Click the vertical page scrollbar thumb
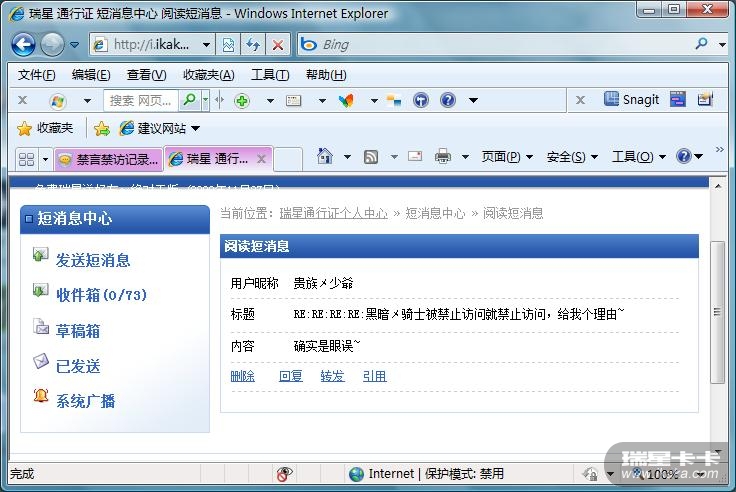Image resolution: width=736 pixels, height=492 pixels. (x=717, y=312)
